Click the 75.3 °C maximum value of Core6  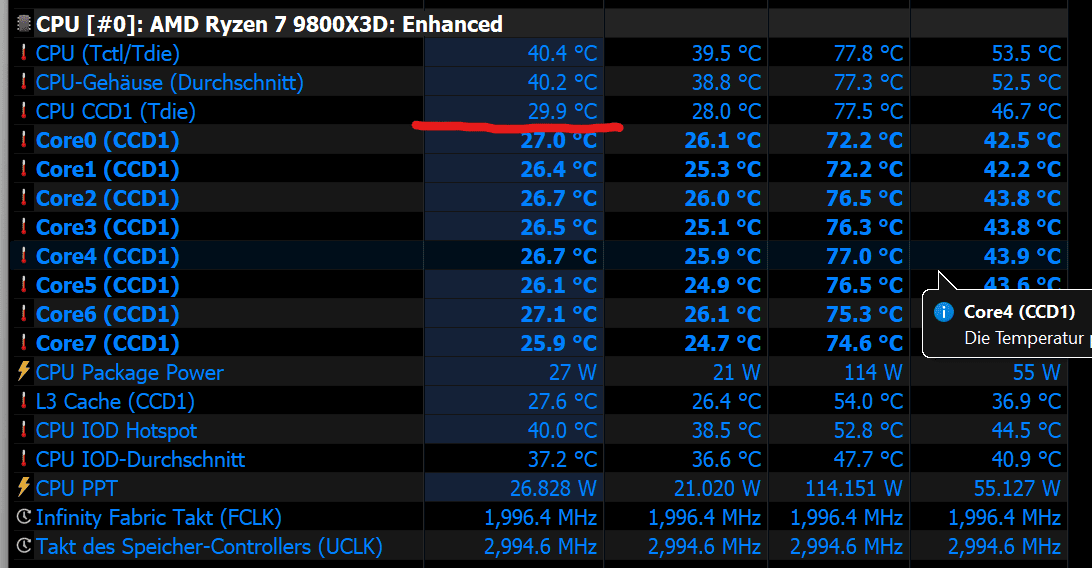pos(864,314)
